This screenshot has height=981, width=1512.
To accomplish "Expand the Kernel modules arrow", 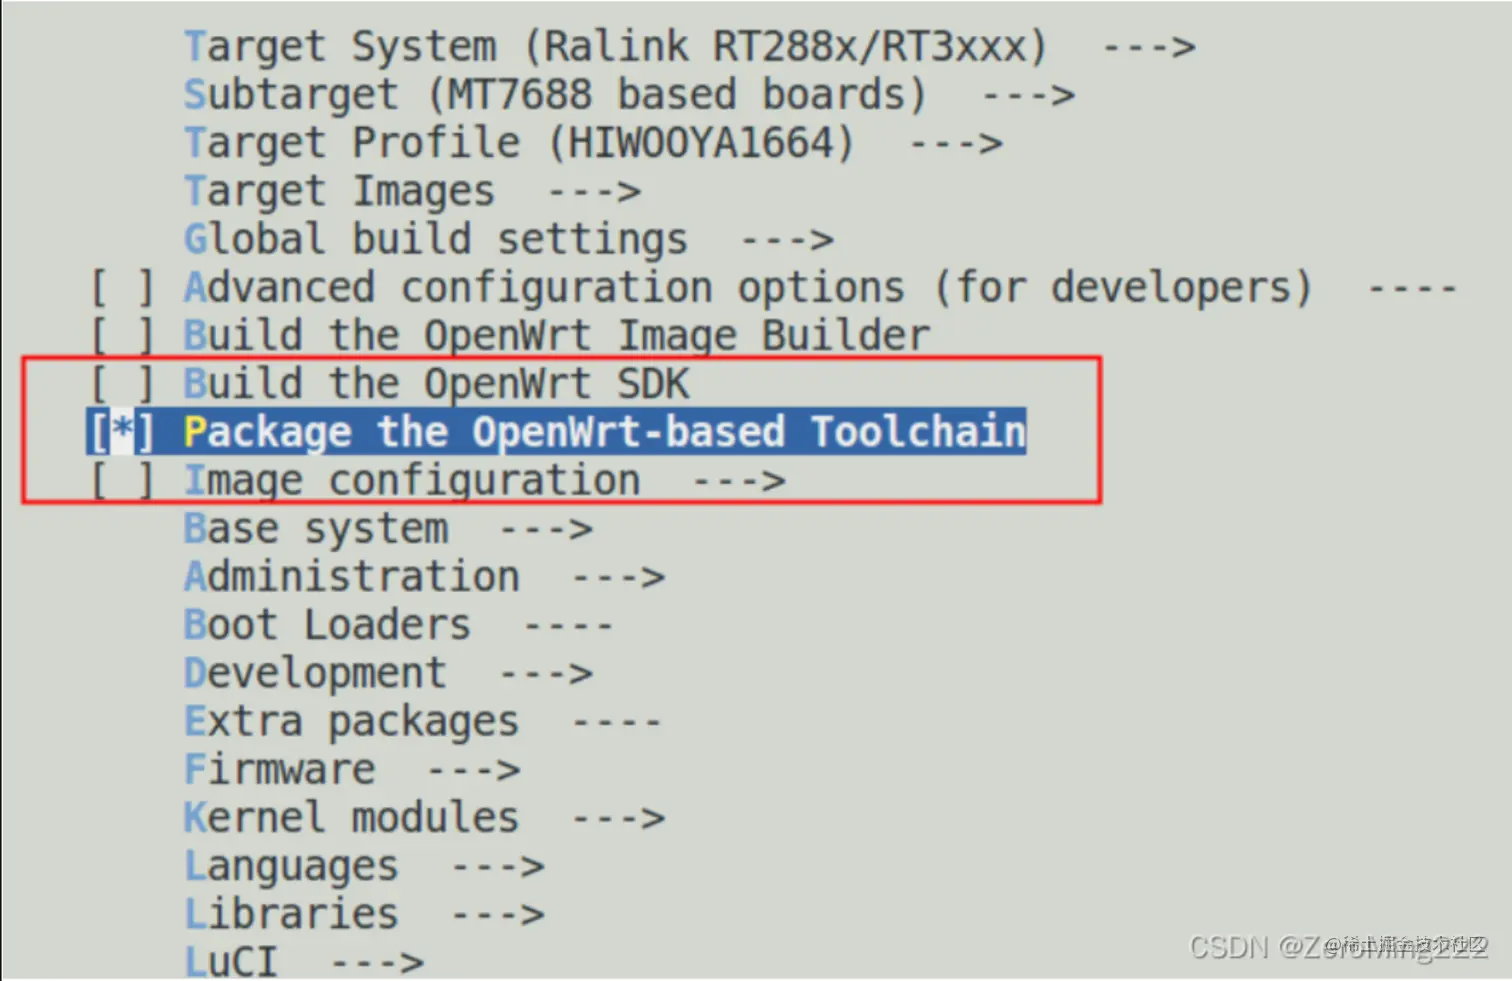I will tap(618, 818).
